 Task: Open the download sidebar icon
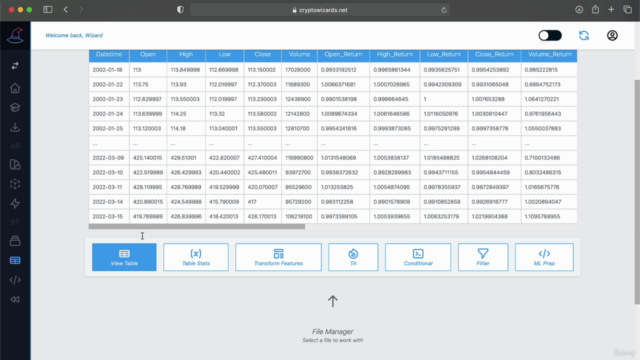pyautogui.click(x=15, y=127)
